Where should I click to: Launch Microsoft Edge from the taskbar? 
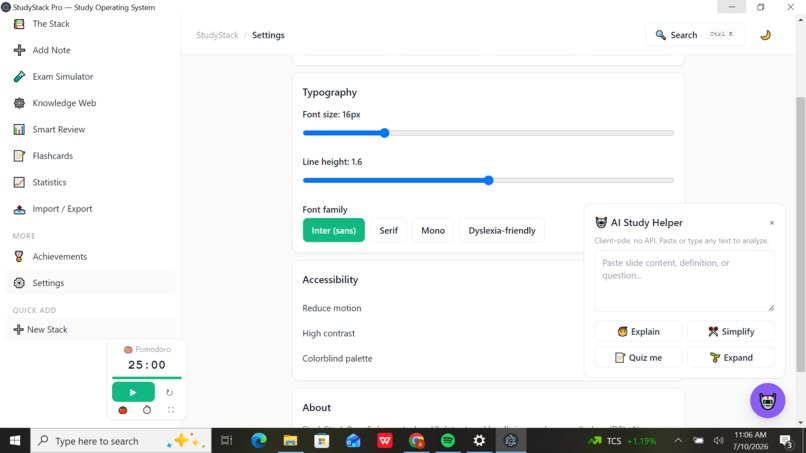pos(259,441)
